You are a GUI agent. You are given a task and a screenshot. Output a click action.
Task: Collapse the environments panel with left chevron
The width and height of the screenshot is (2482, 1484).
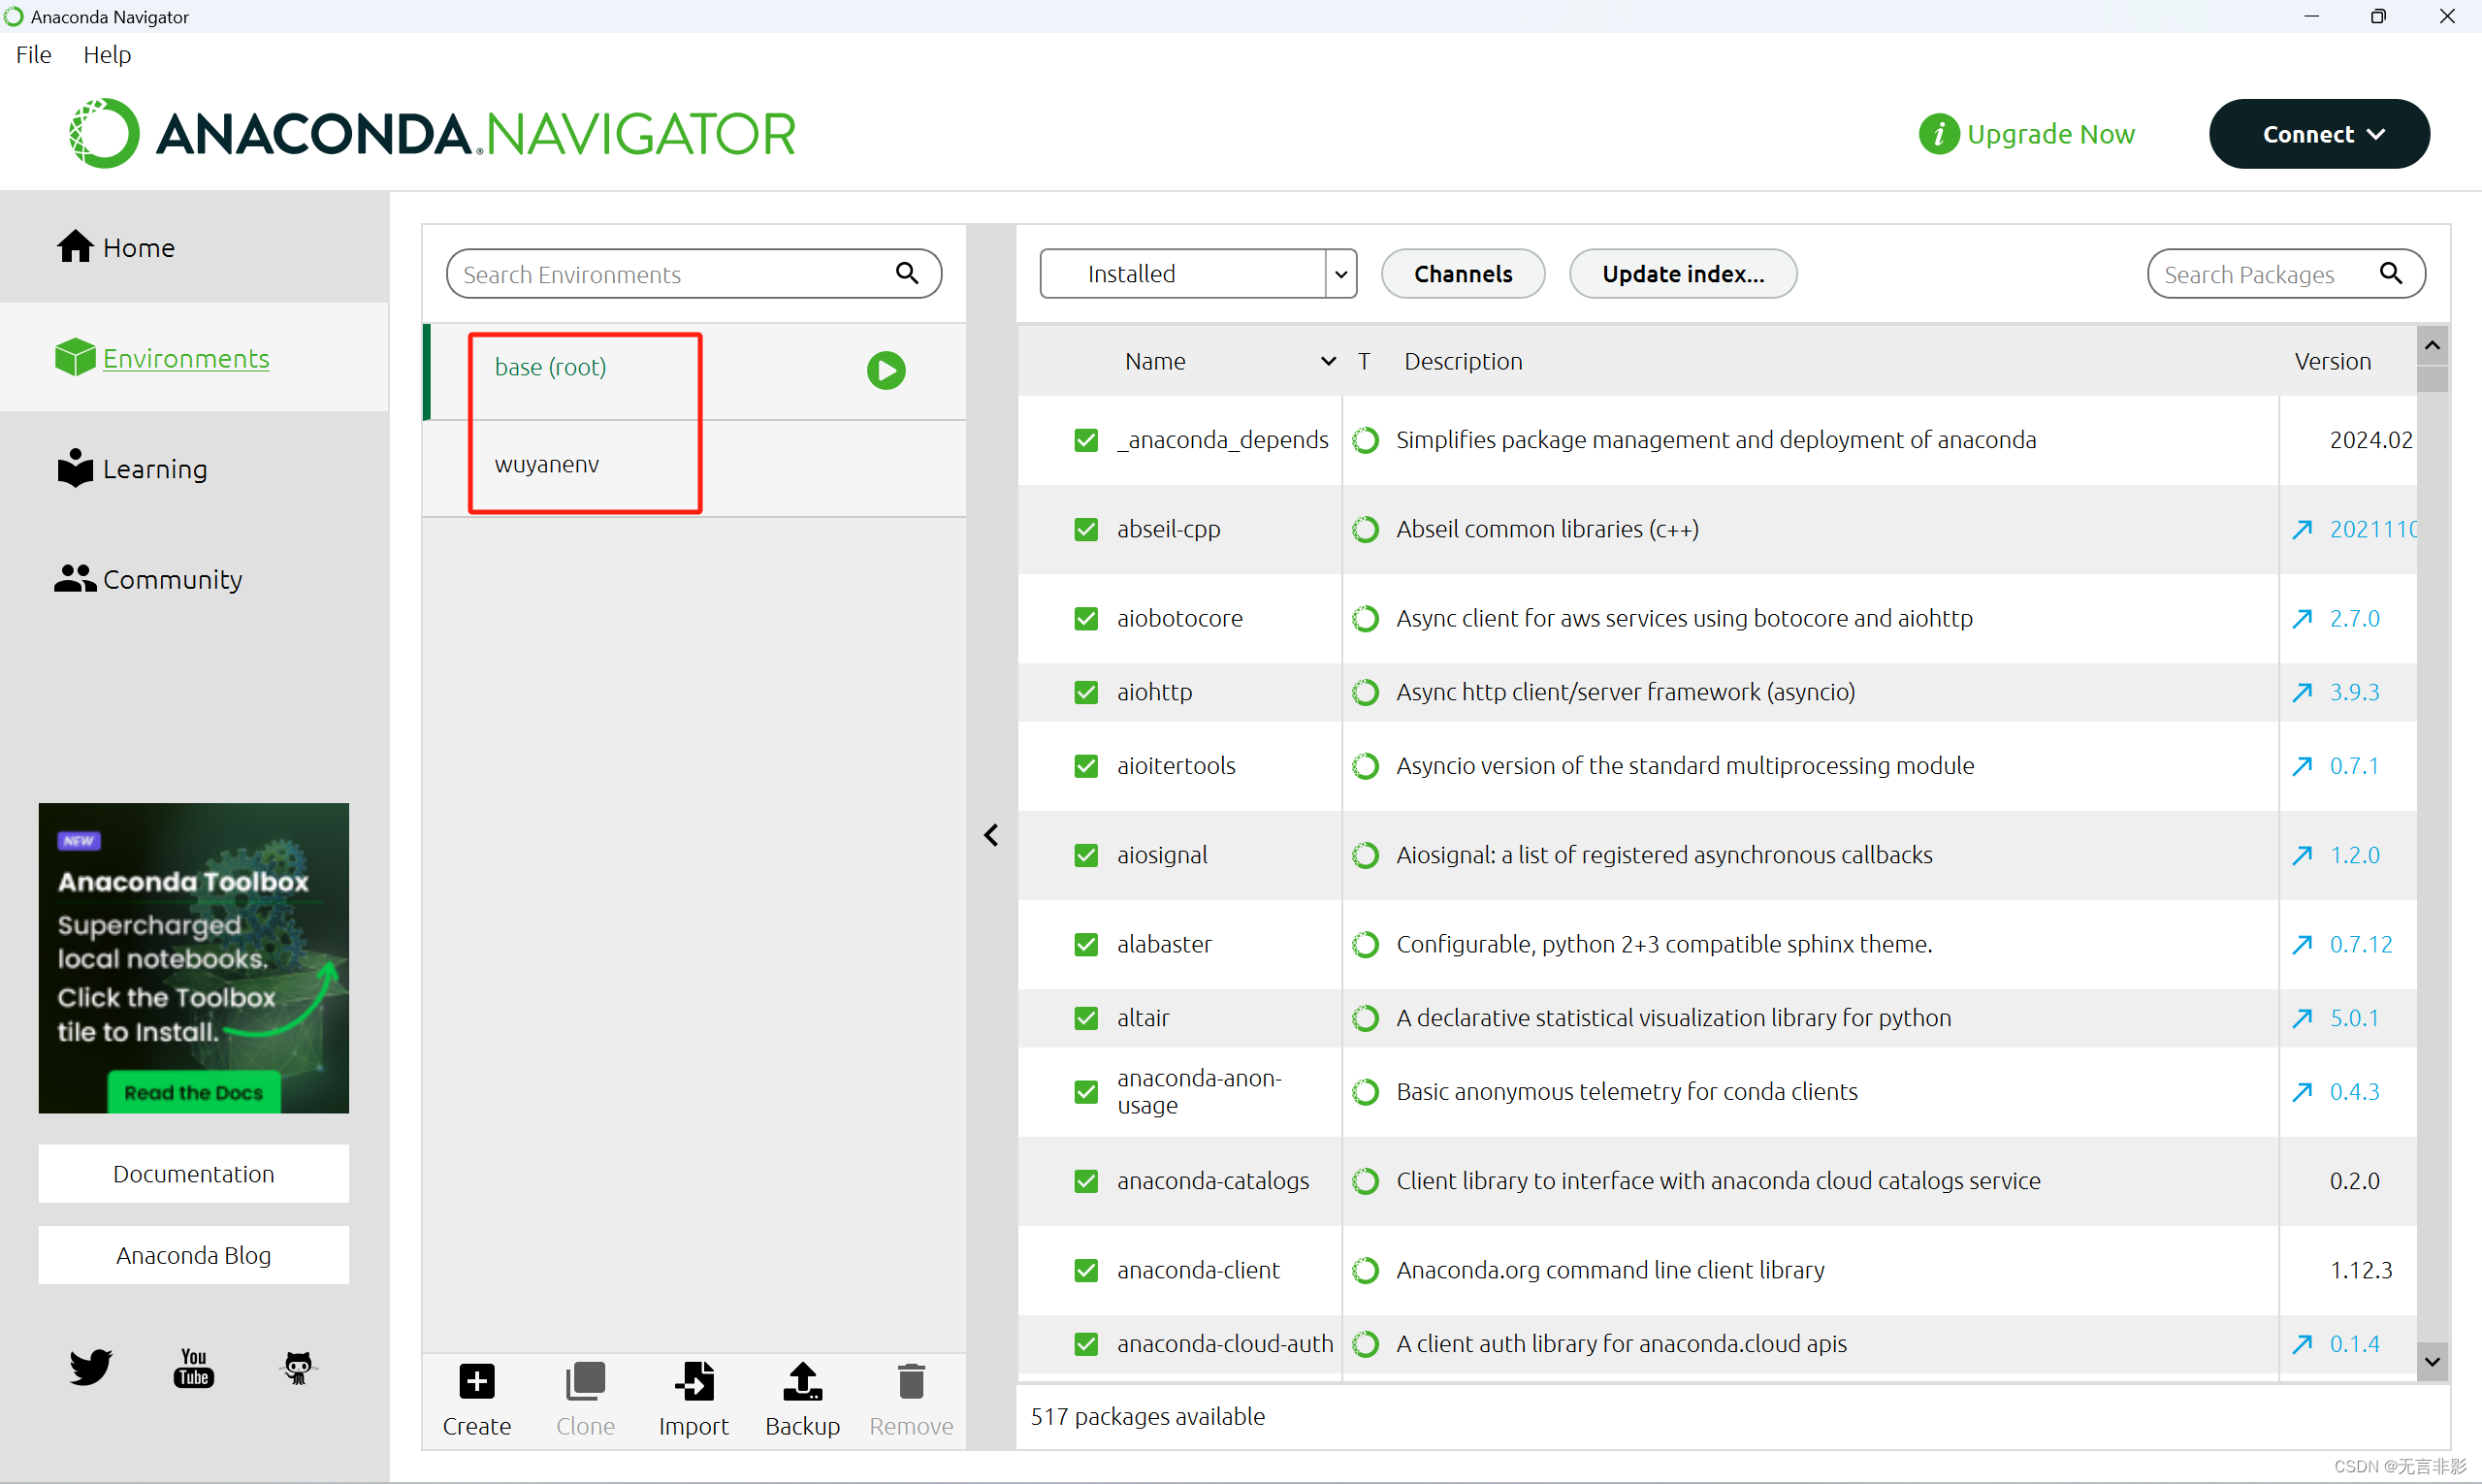(991, 835)
